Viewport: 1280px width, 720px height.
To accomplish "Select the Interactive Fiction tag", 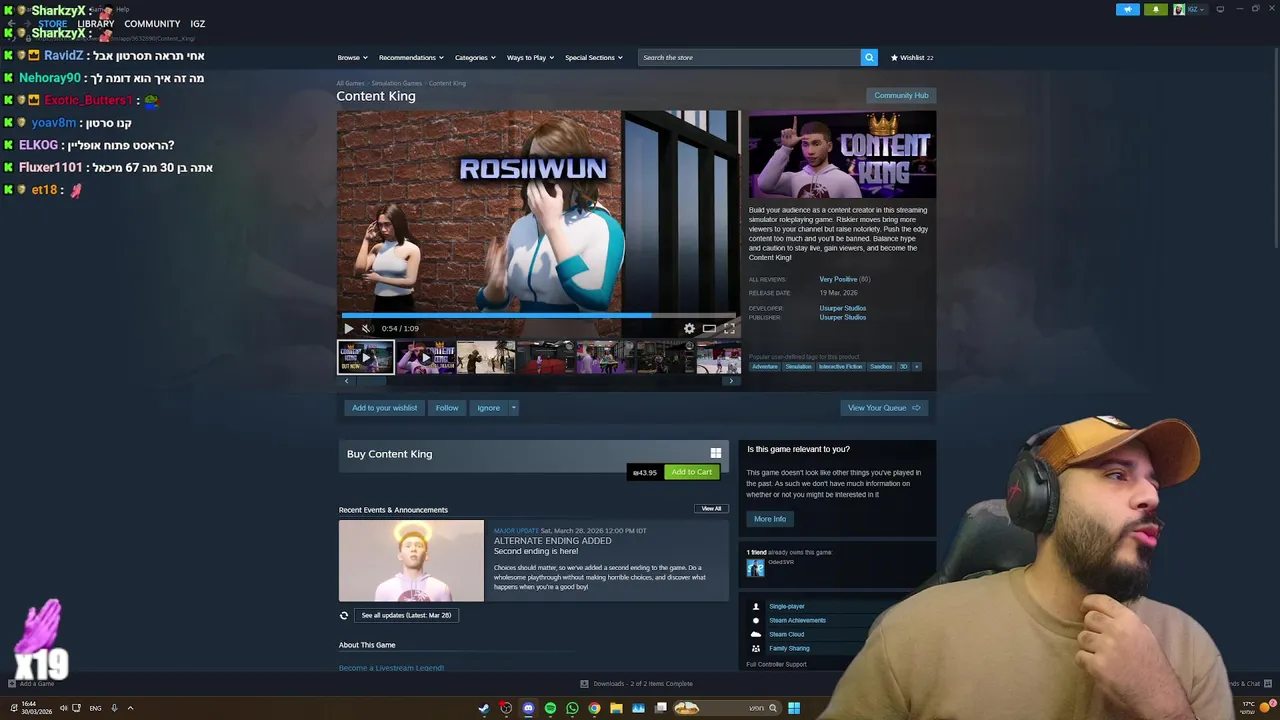I will [x=840, y=367].
